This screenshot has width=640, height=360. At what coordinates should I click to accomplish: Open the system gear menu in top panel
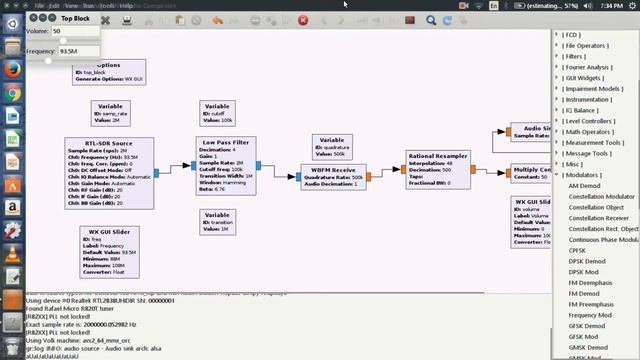[x=632, y=6]
